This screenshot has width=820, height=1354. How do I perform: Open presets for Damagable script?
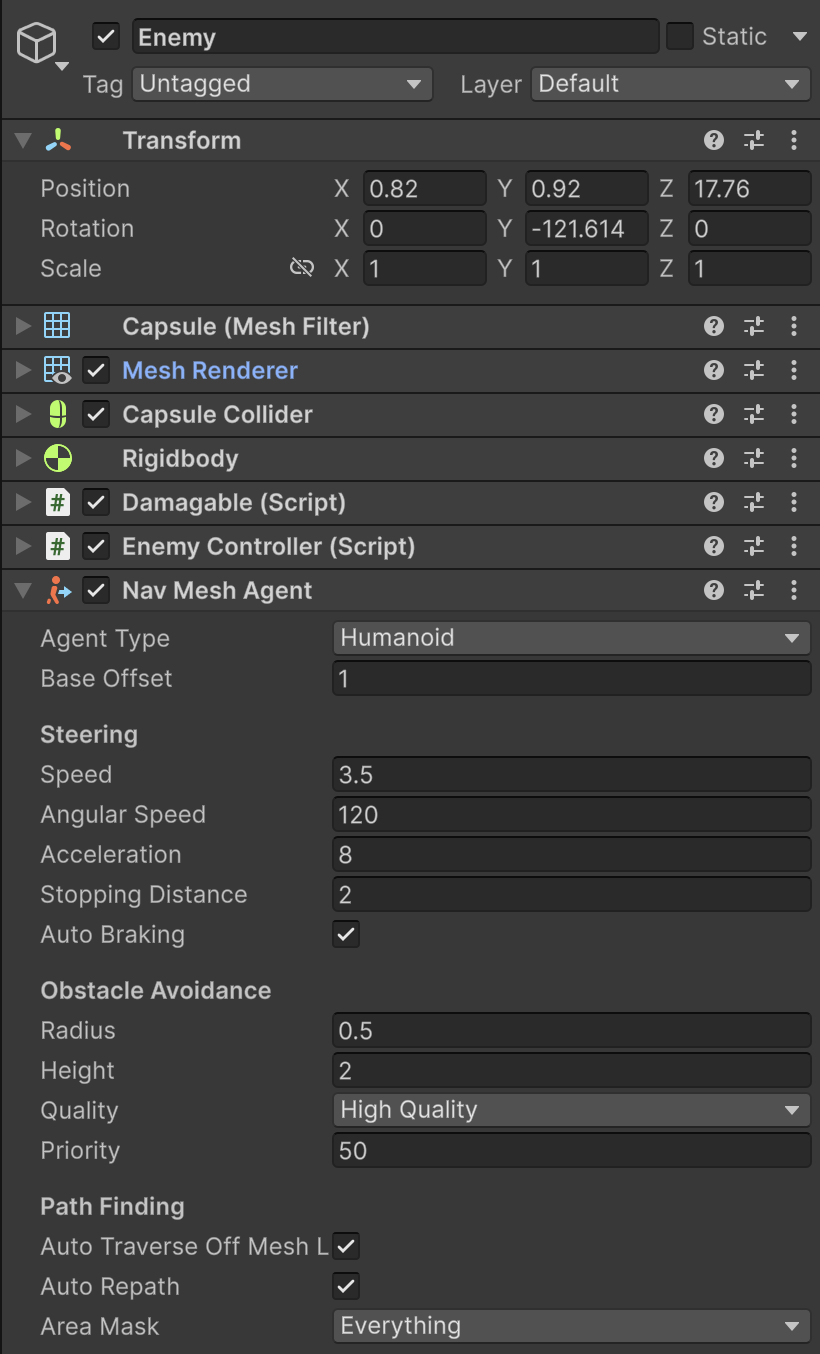point(754,503)
